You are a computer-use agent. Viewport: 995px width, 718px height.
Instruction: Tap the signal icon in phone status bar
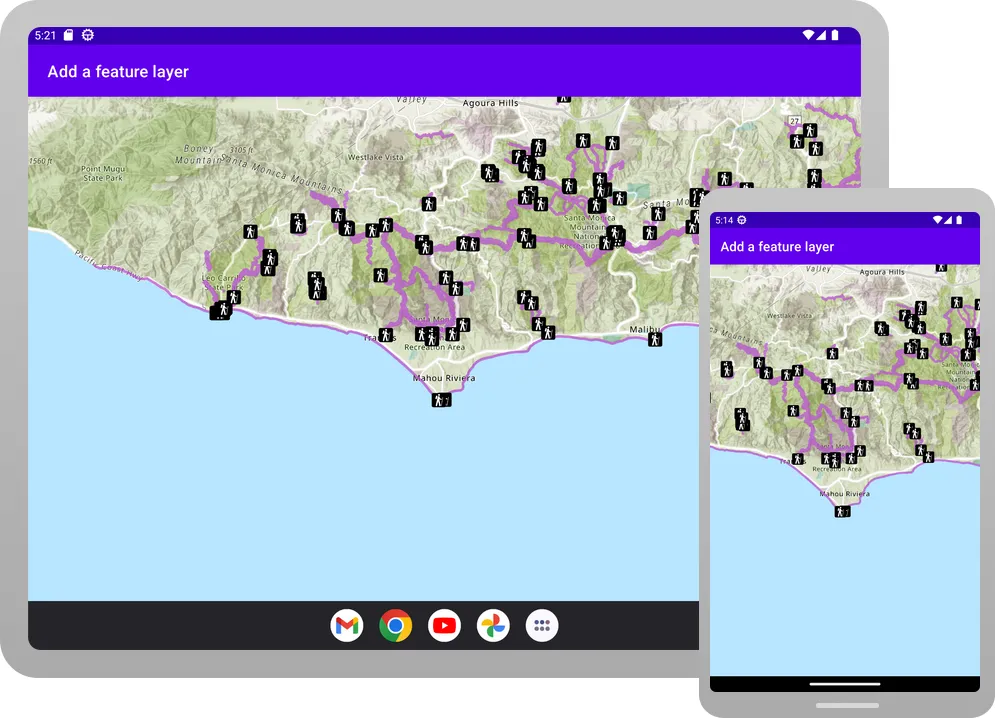pyautogui.click(x=948, y=220)
